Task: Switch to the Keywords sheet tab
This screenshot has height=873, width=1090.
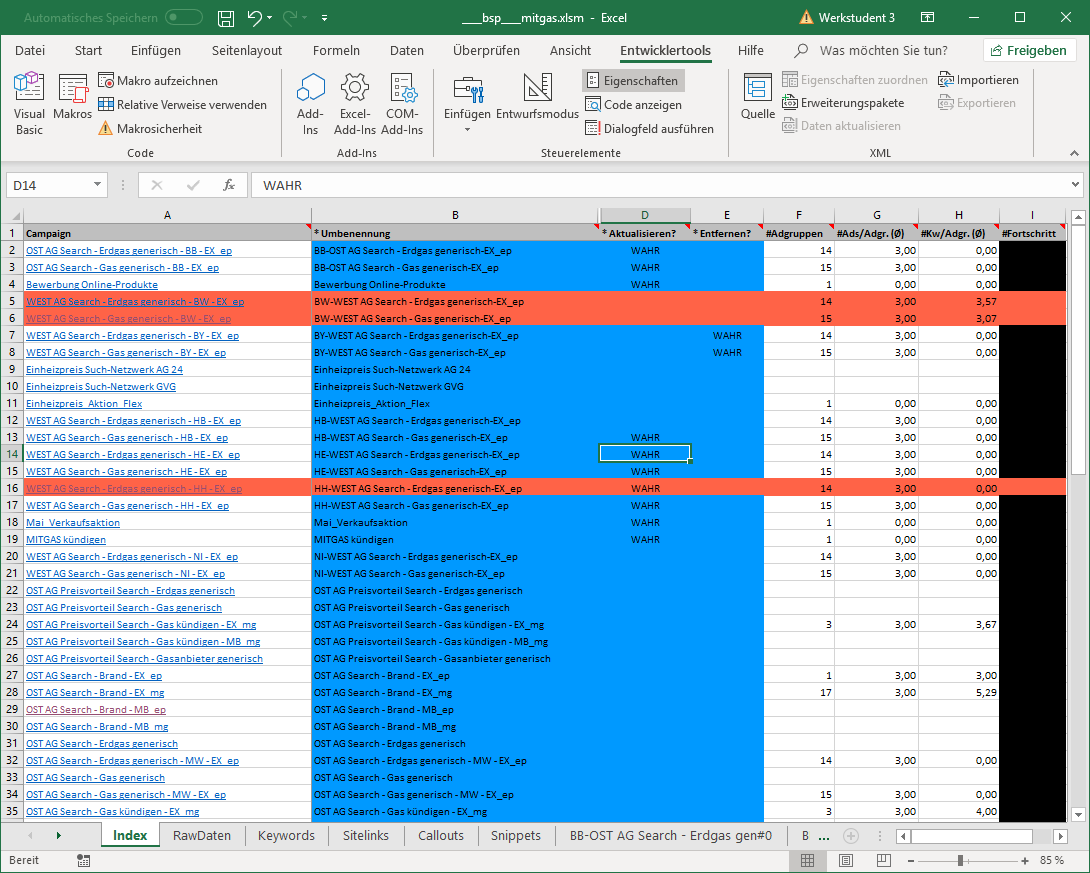Action: [x=286, y=836]
